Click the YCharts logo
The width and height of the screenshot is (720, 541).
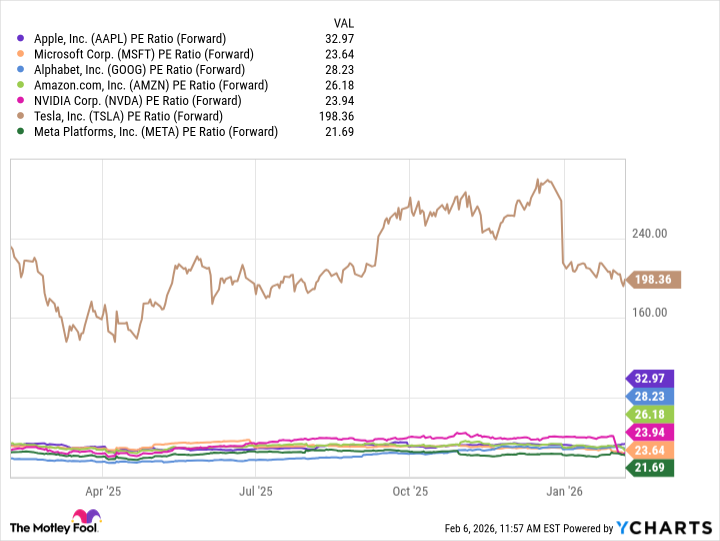point(661,527)
